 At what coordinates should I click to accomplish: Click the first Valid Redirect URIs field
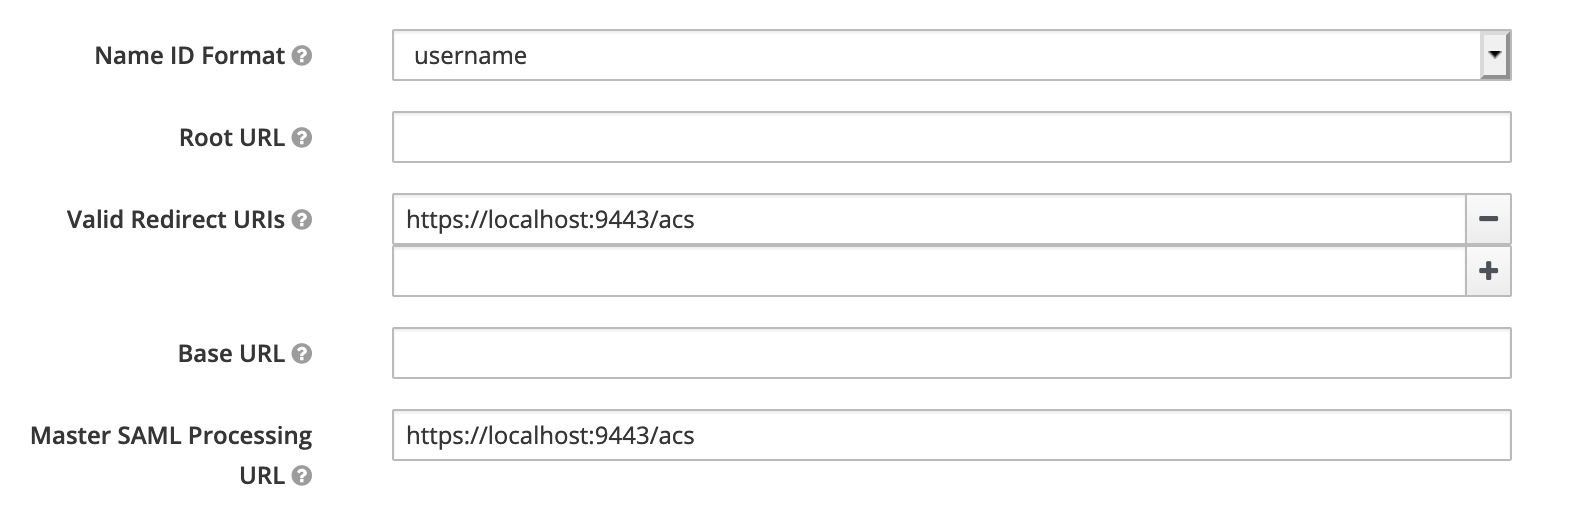[929, 219]
